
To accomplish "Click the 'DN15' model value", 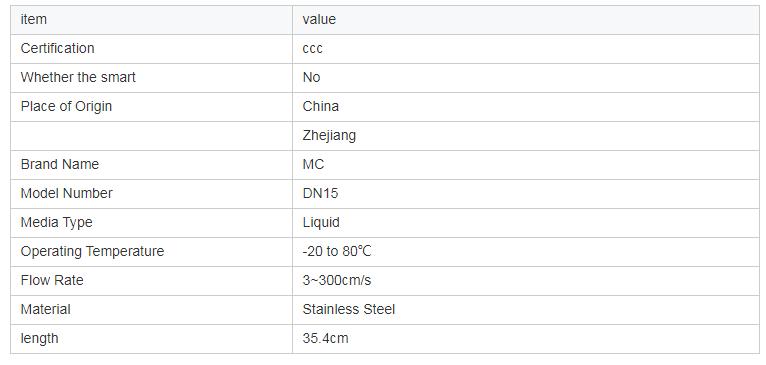I will (320, 193).
